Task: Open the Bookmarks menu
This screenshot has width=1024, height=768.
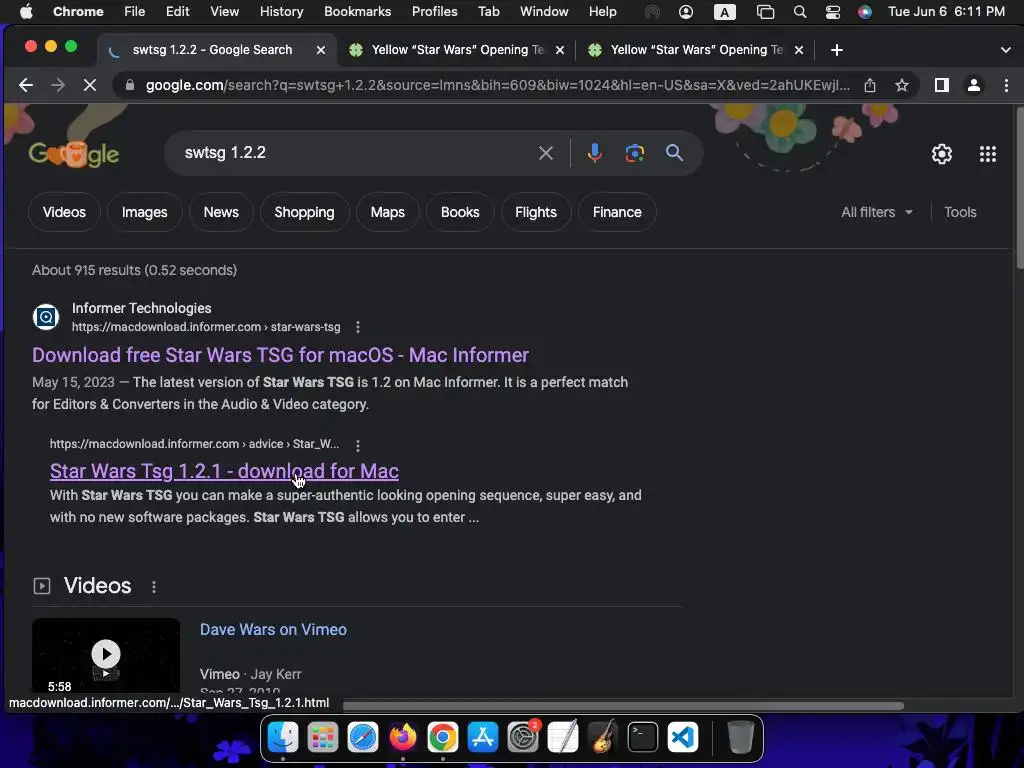Action: tap(357, 11)
